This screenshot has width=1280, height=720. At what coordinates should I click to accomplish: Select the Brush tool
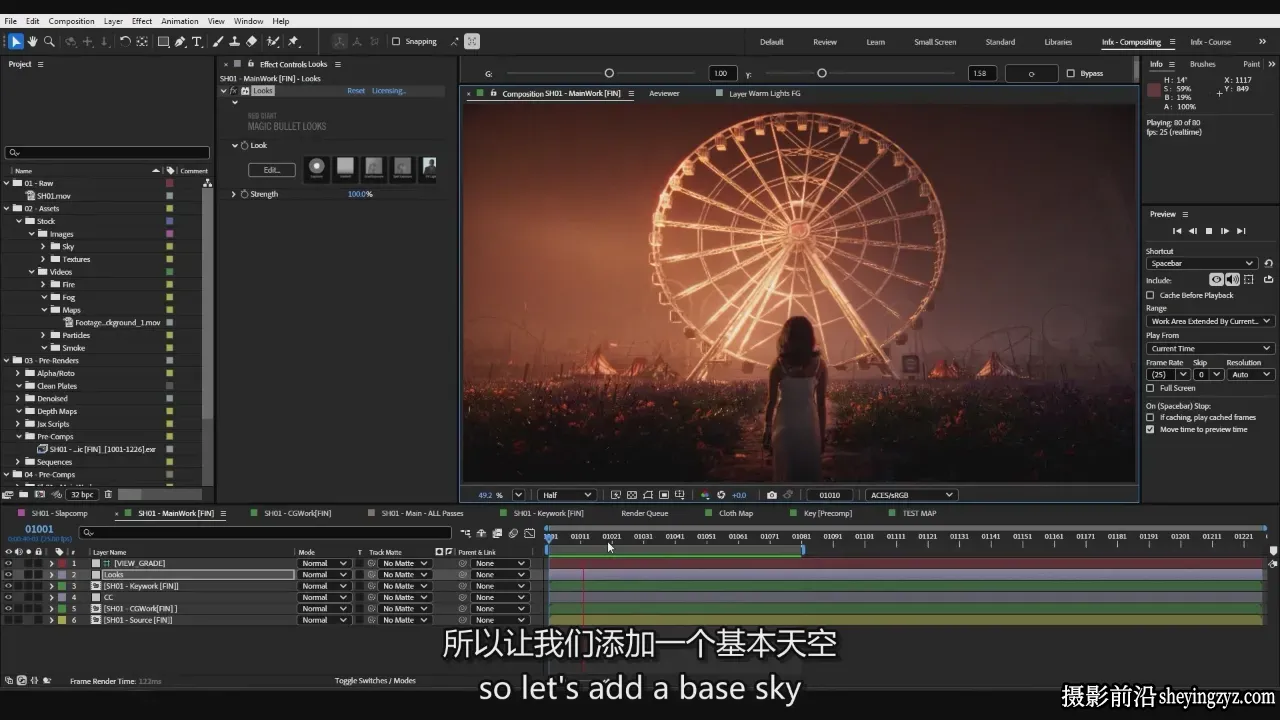click(x=218, y=41)
